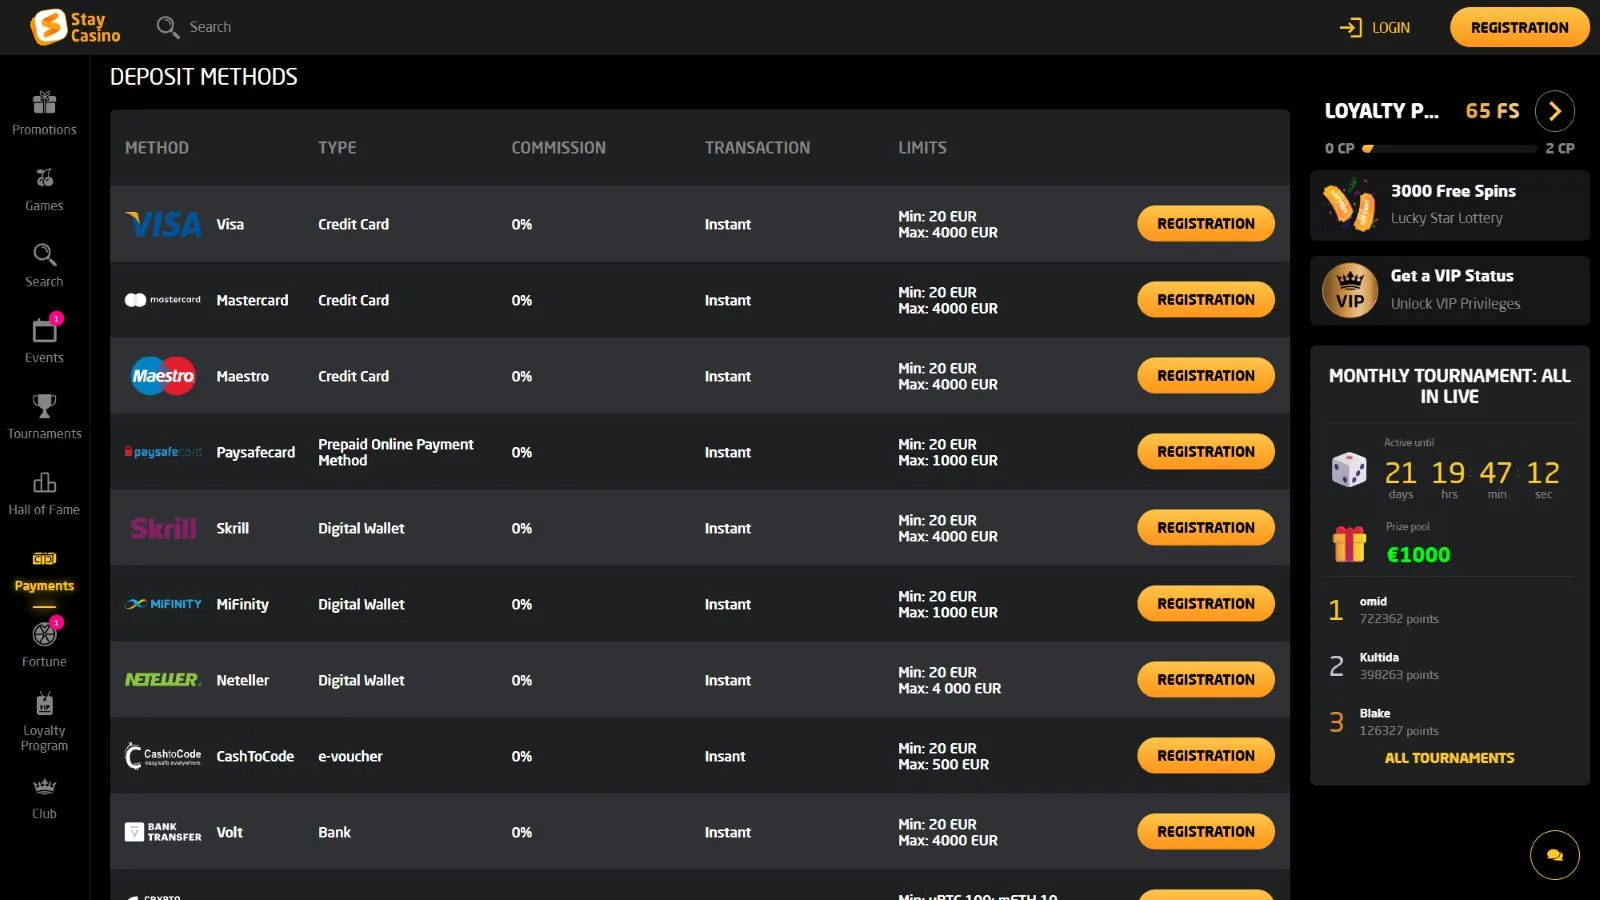This screenshot has width=1600, height=900.
Task: Click the Events calendar icon
Action: click(44, 331)
